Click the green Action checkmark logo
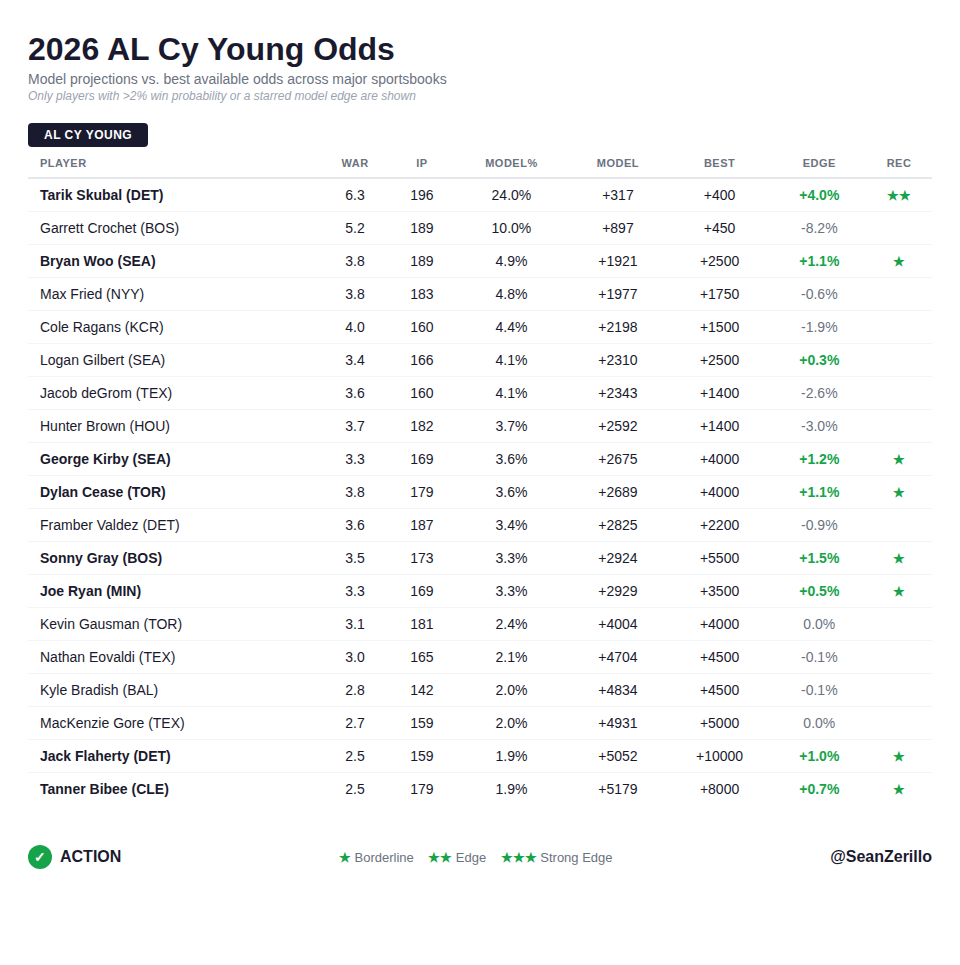The height and width of the screenshot is (965, 960). [x=40, y=857]
